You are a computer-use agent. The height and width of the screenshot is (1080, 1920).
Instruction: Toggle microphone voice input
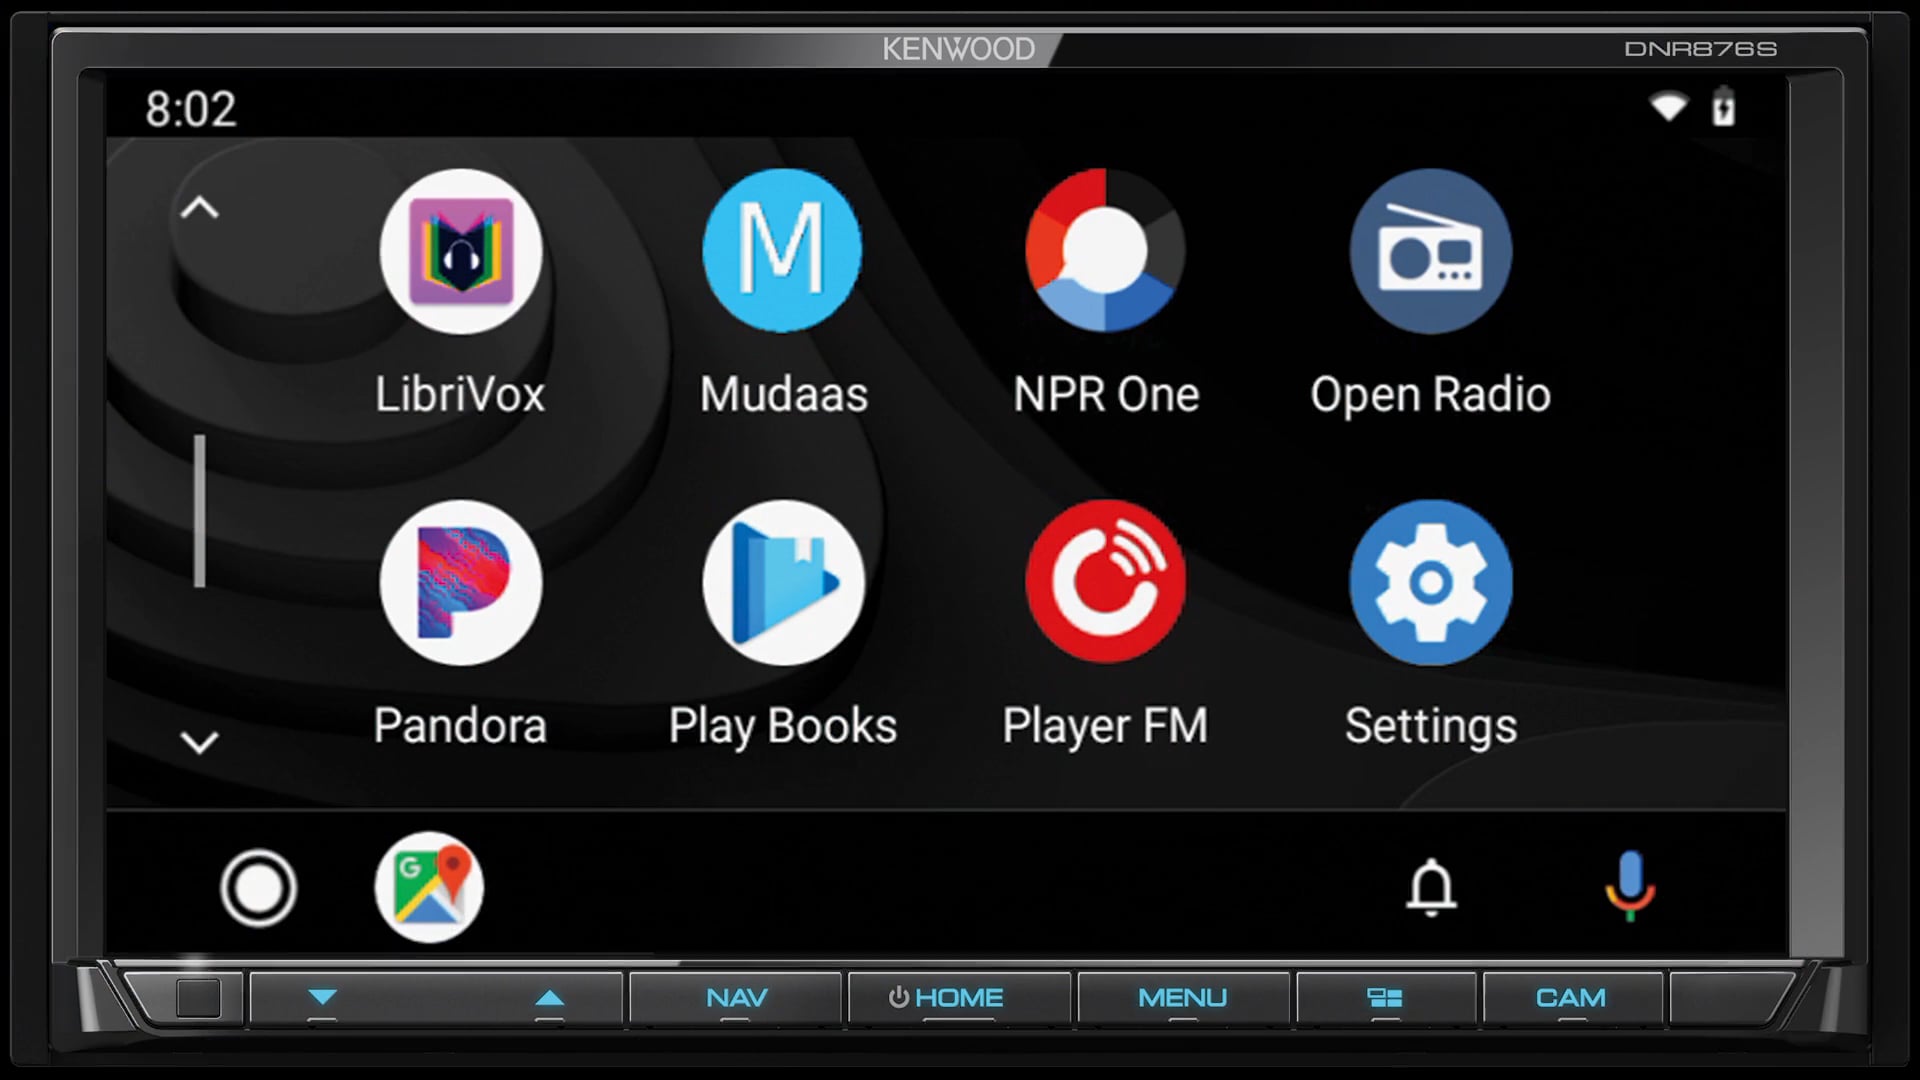[x=1630, y=886]
